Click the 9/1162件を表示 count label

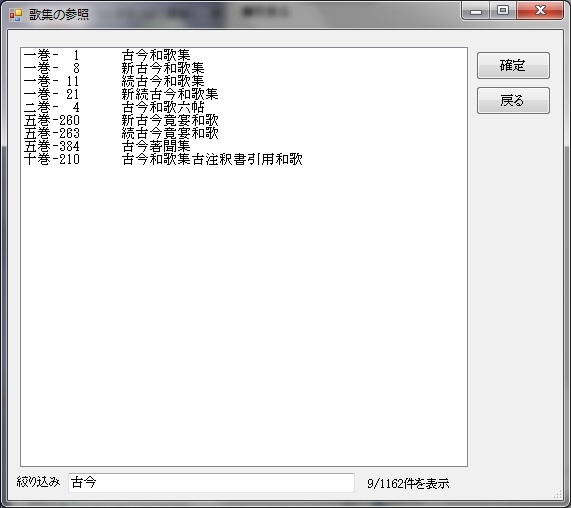click(408, 484)
